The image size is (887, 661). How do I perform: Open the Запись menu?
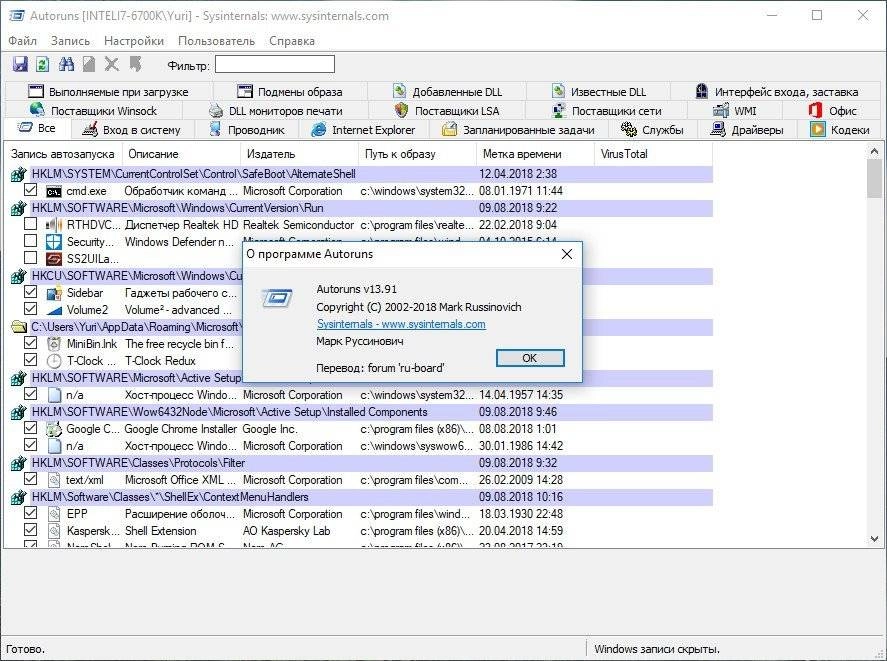70,41
